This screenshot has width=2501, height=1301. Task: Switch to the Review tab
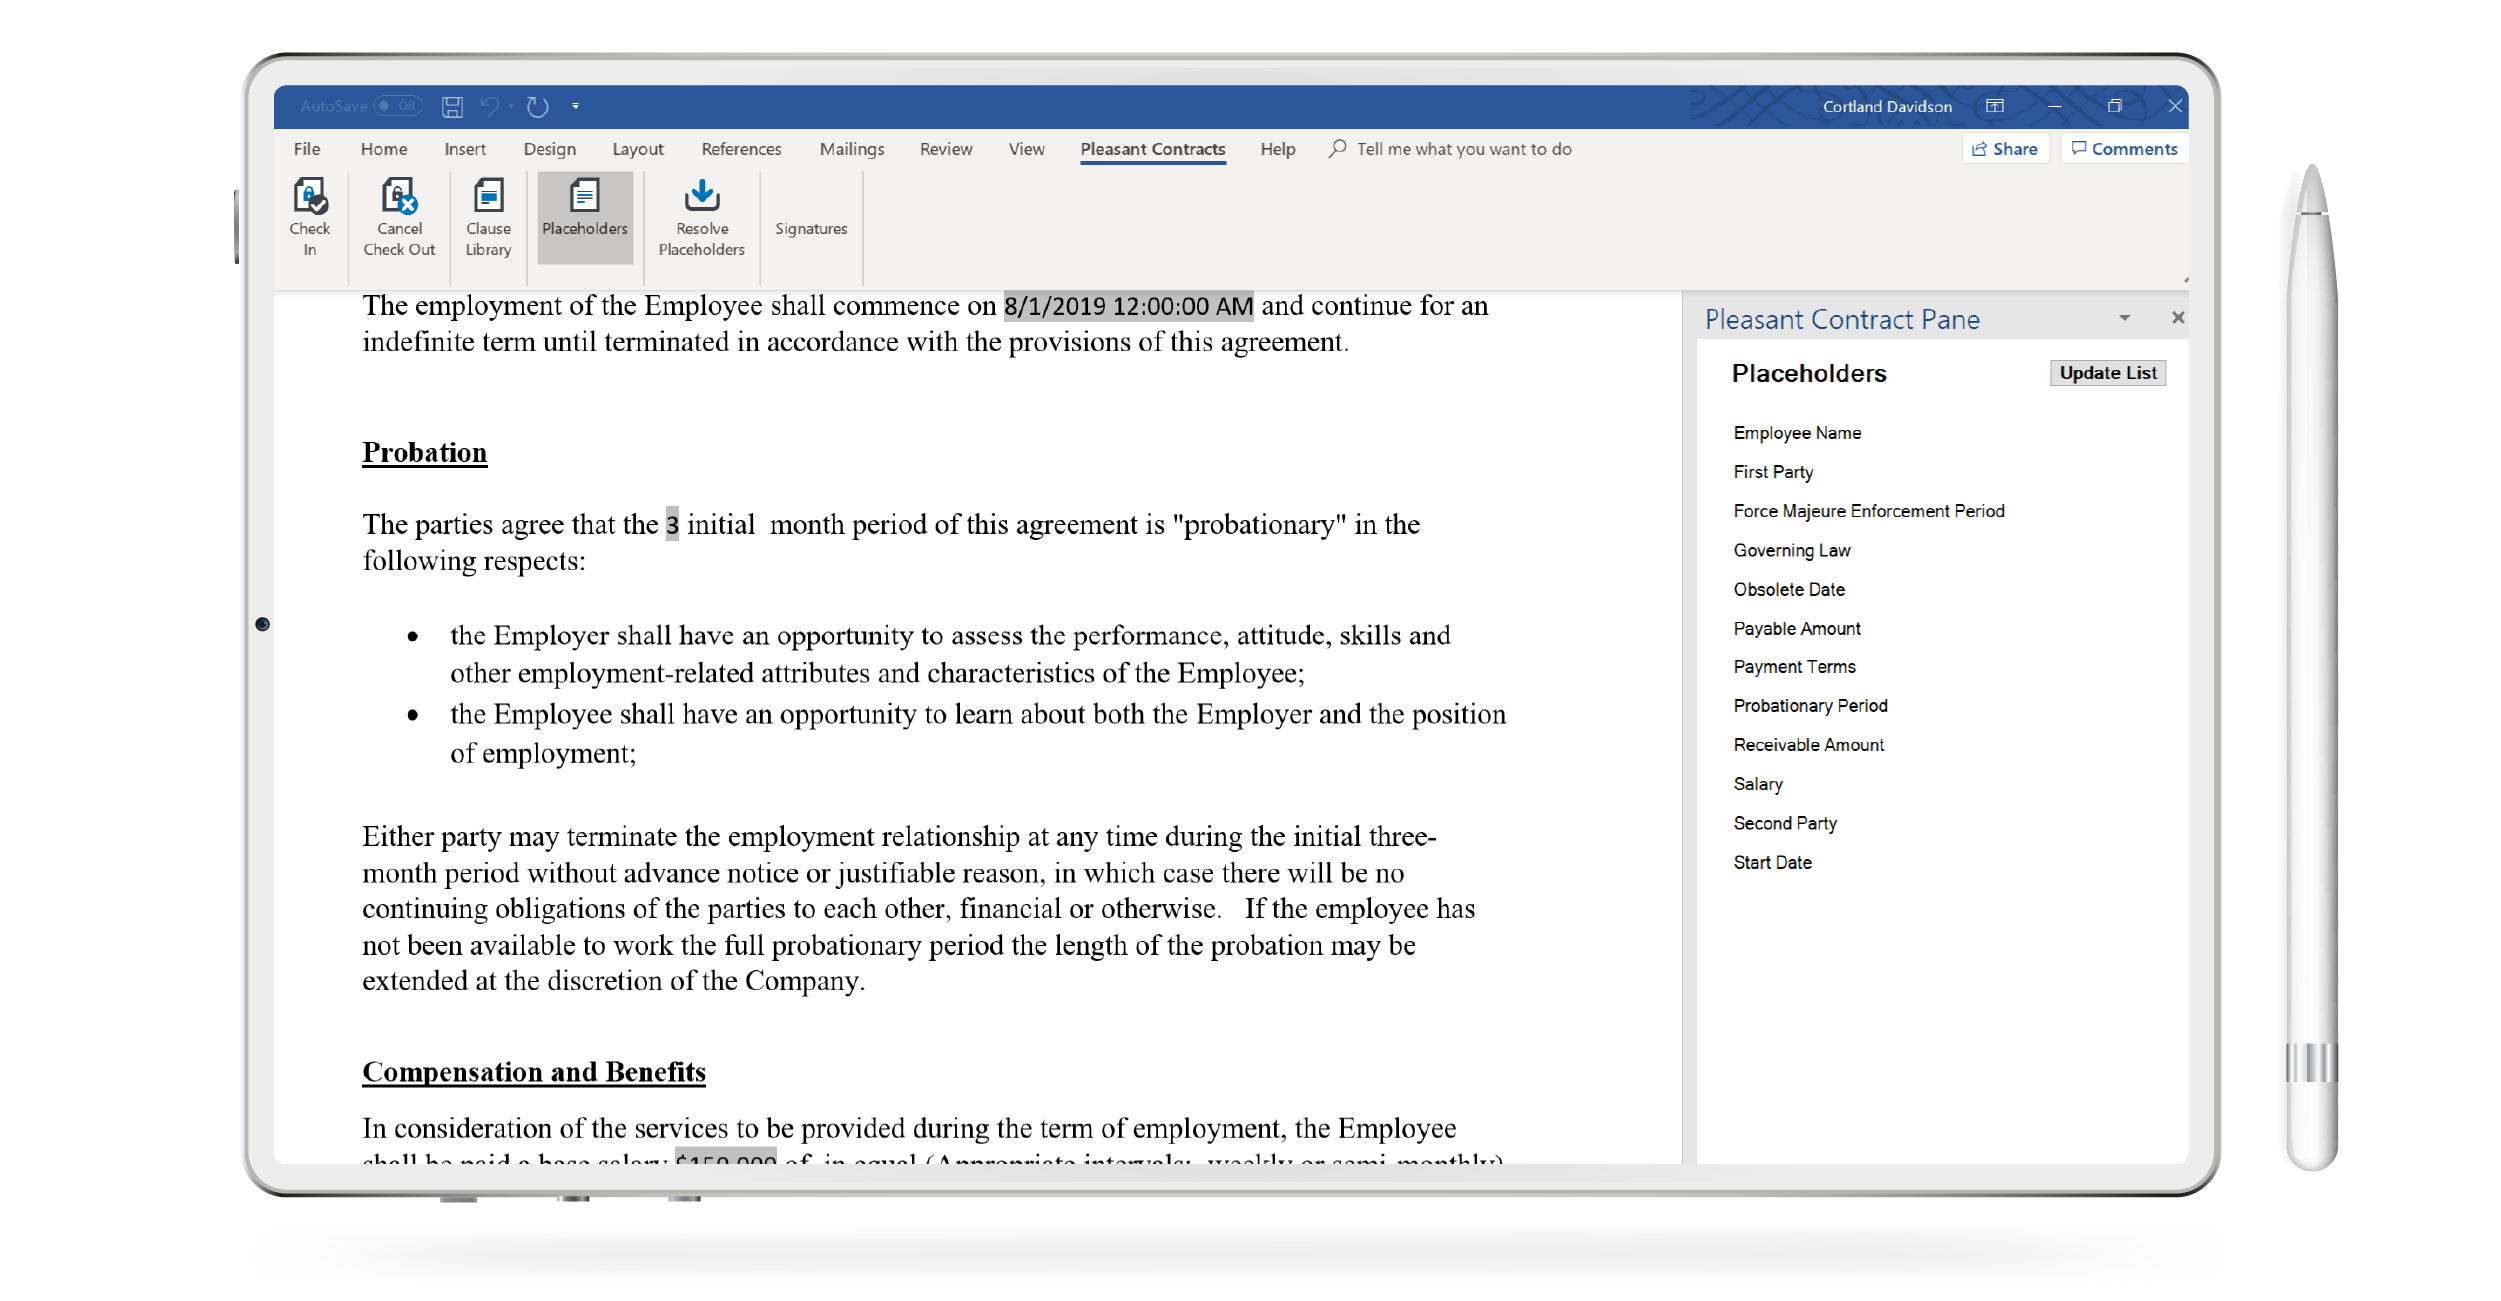point(946,149)
